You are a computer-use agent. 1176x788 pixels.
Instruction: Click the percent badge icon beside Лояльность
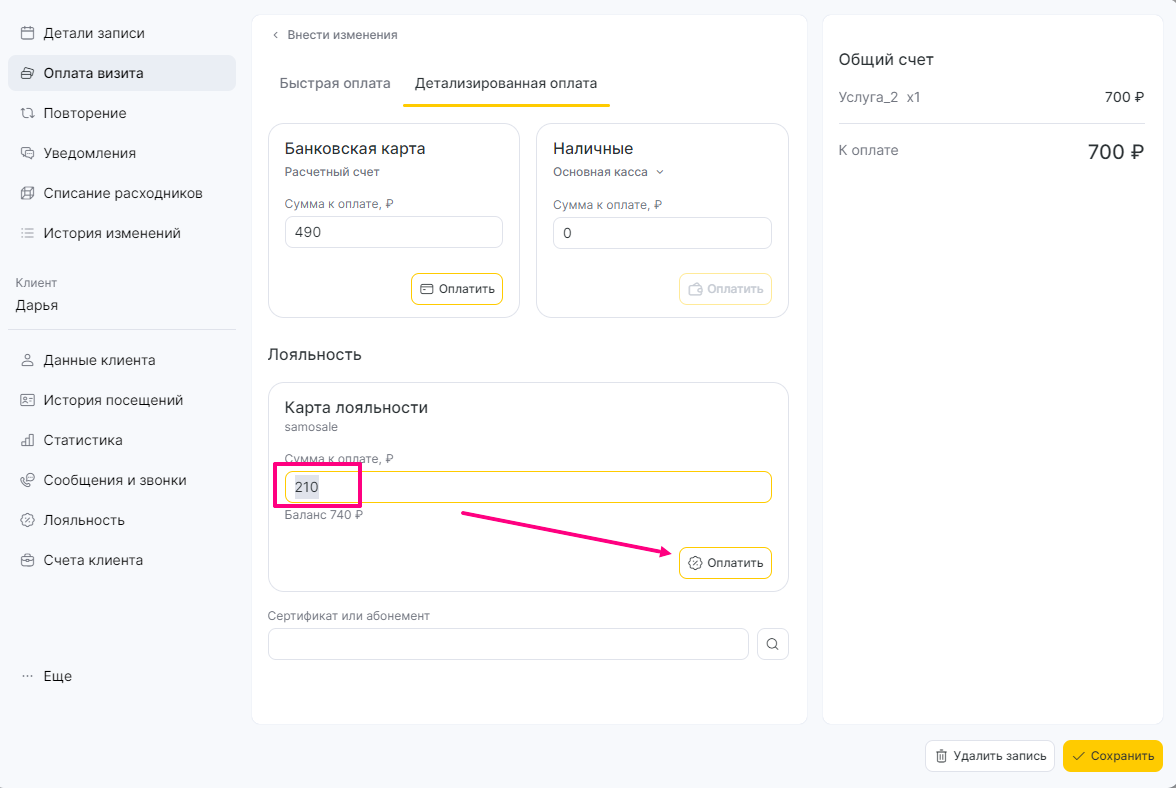coord(28,520)
